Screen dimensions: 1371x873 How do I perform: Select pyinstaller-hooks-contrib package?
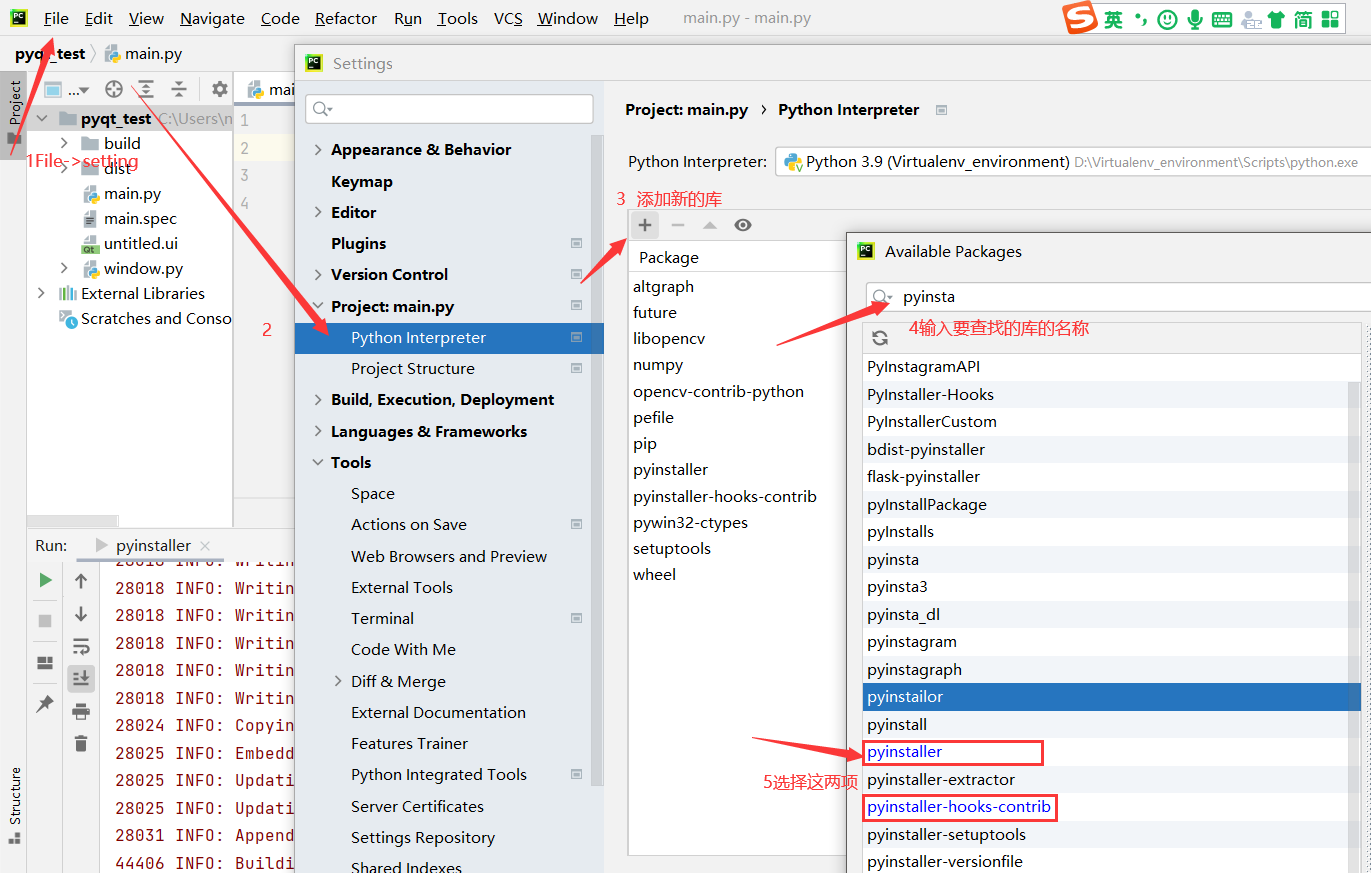[959, 806]
